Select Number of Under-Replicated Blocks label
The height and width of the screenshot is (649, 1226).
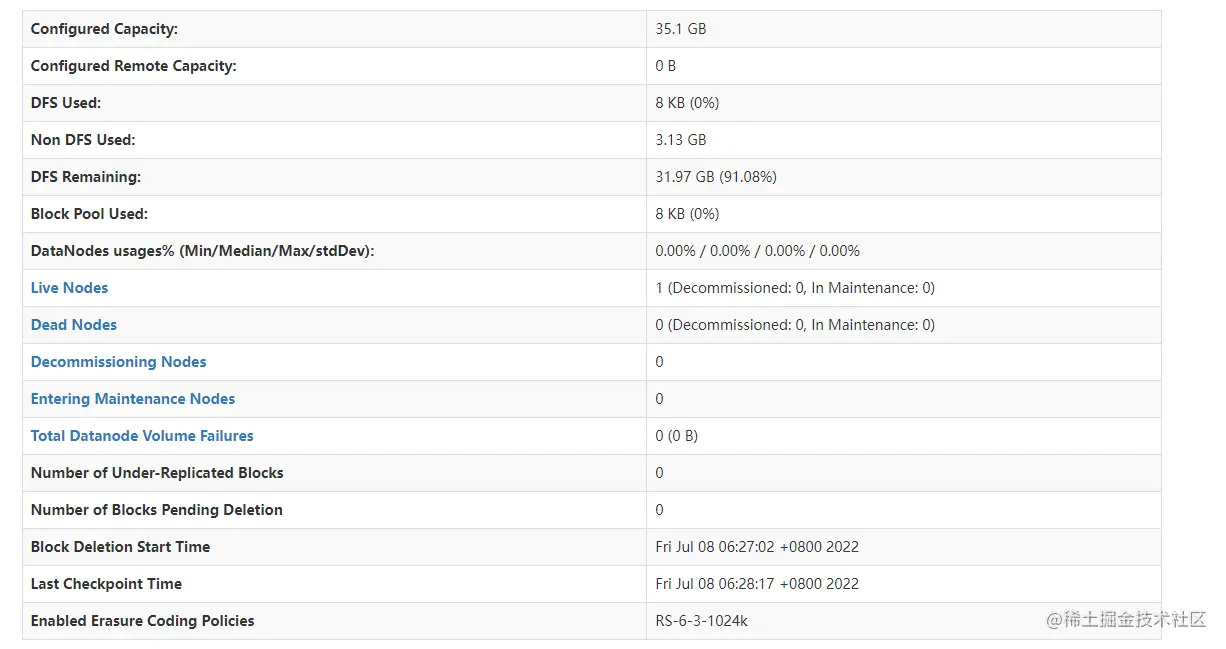tap(157, 473)
